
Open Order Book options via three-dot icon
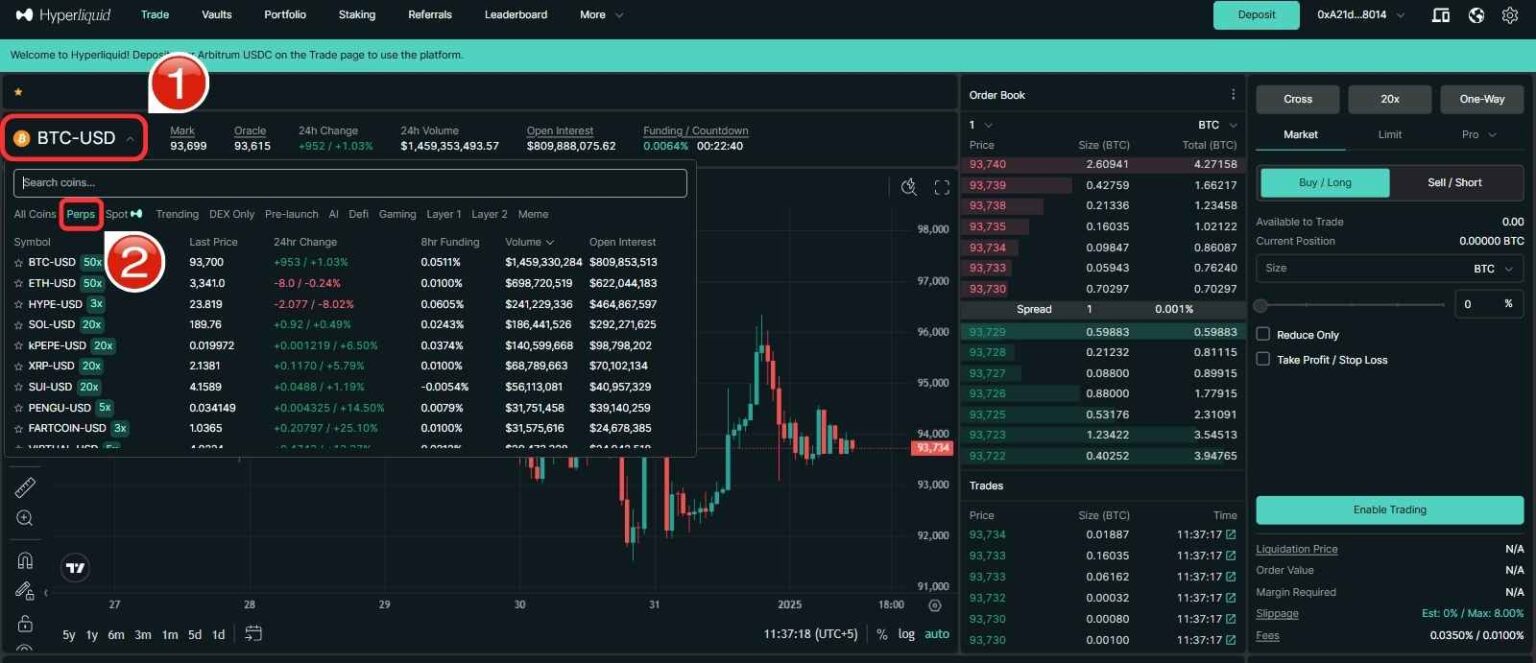point(1235,93)
